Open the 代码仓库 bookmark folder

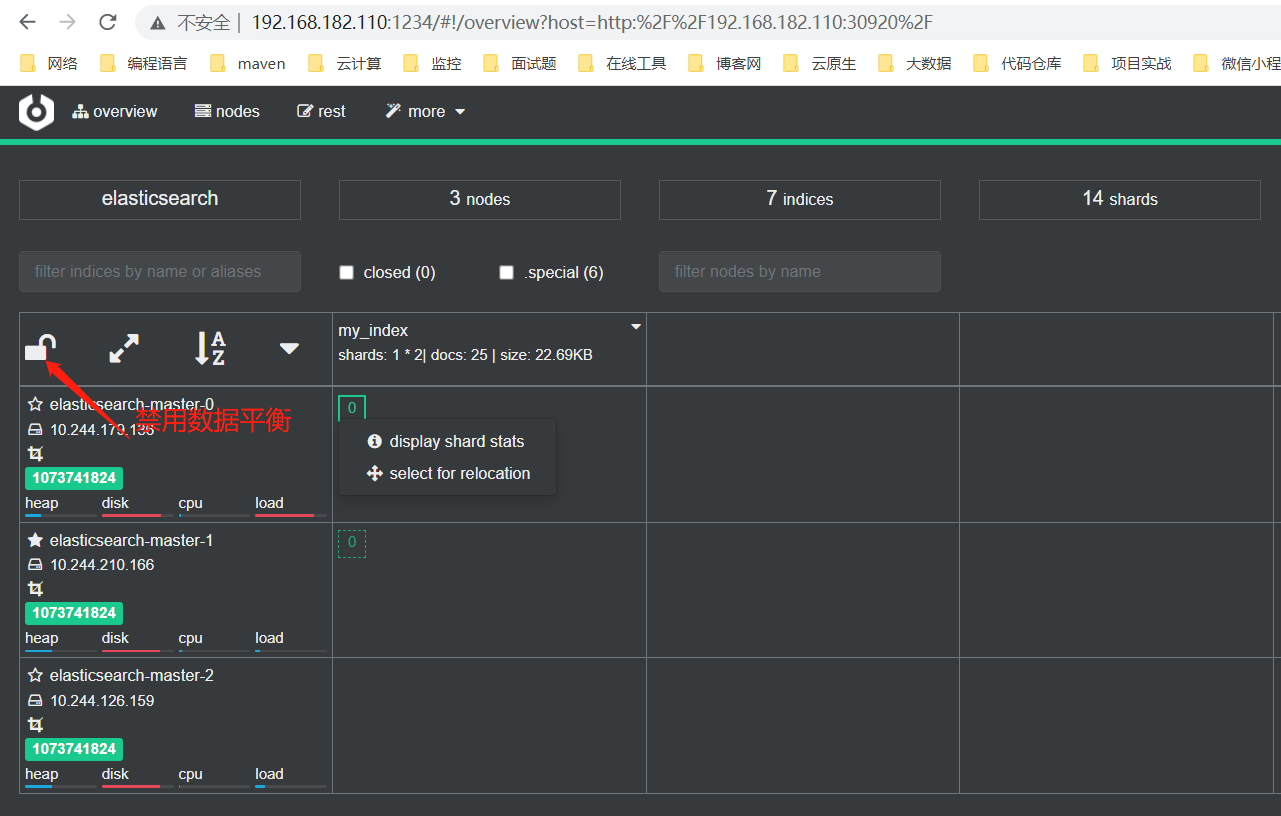point(1017,63)
